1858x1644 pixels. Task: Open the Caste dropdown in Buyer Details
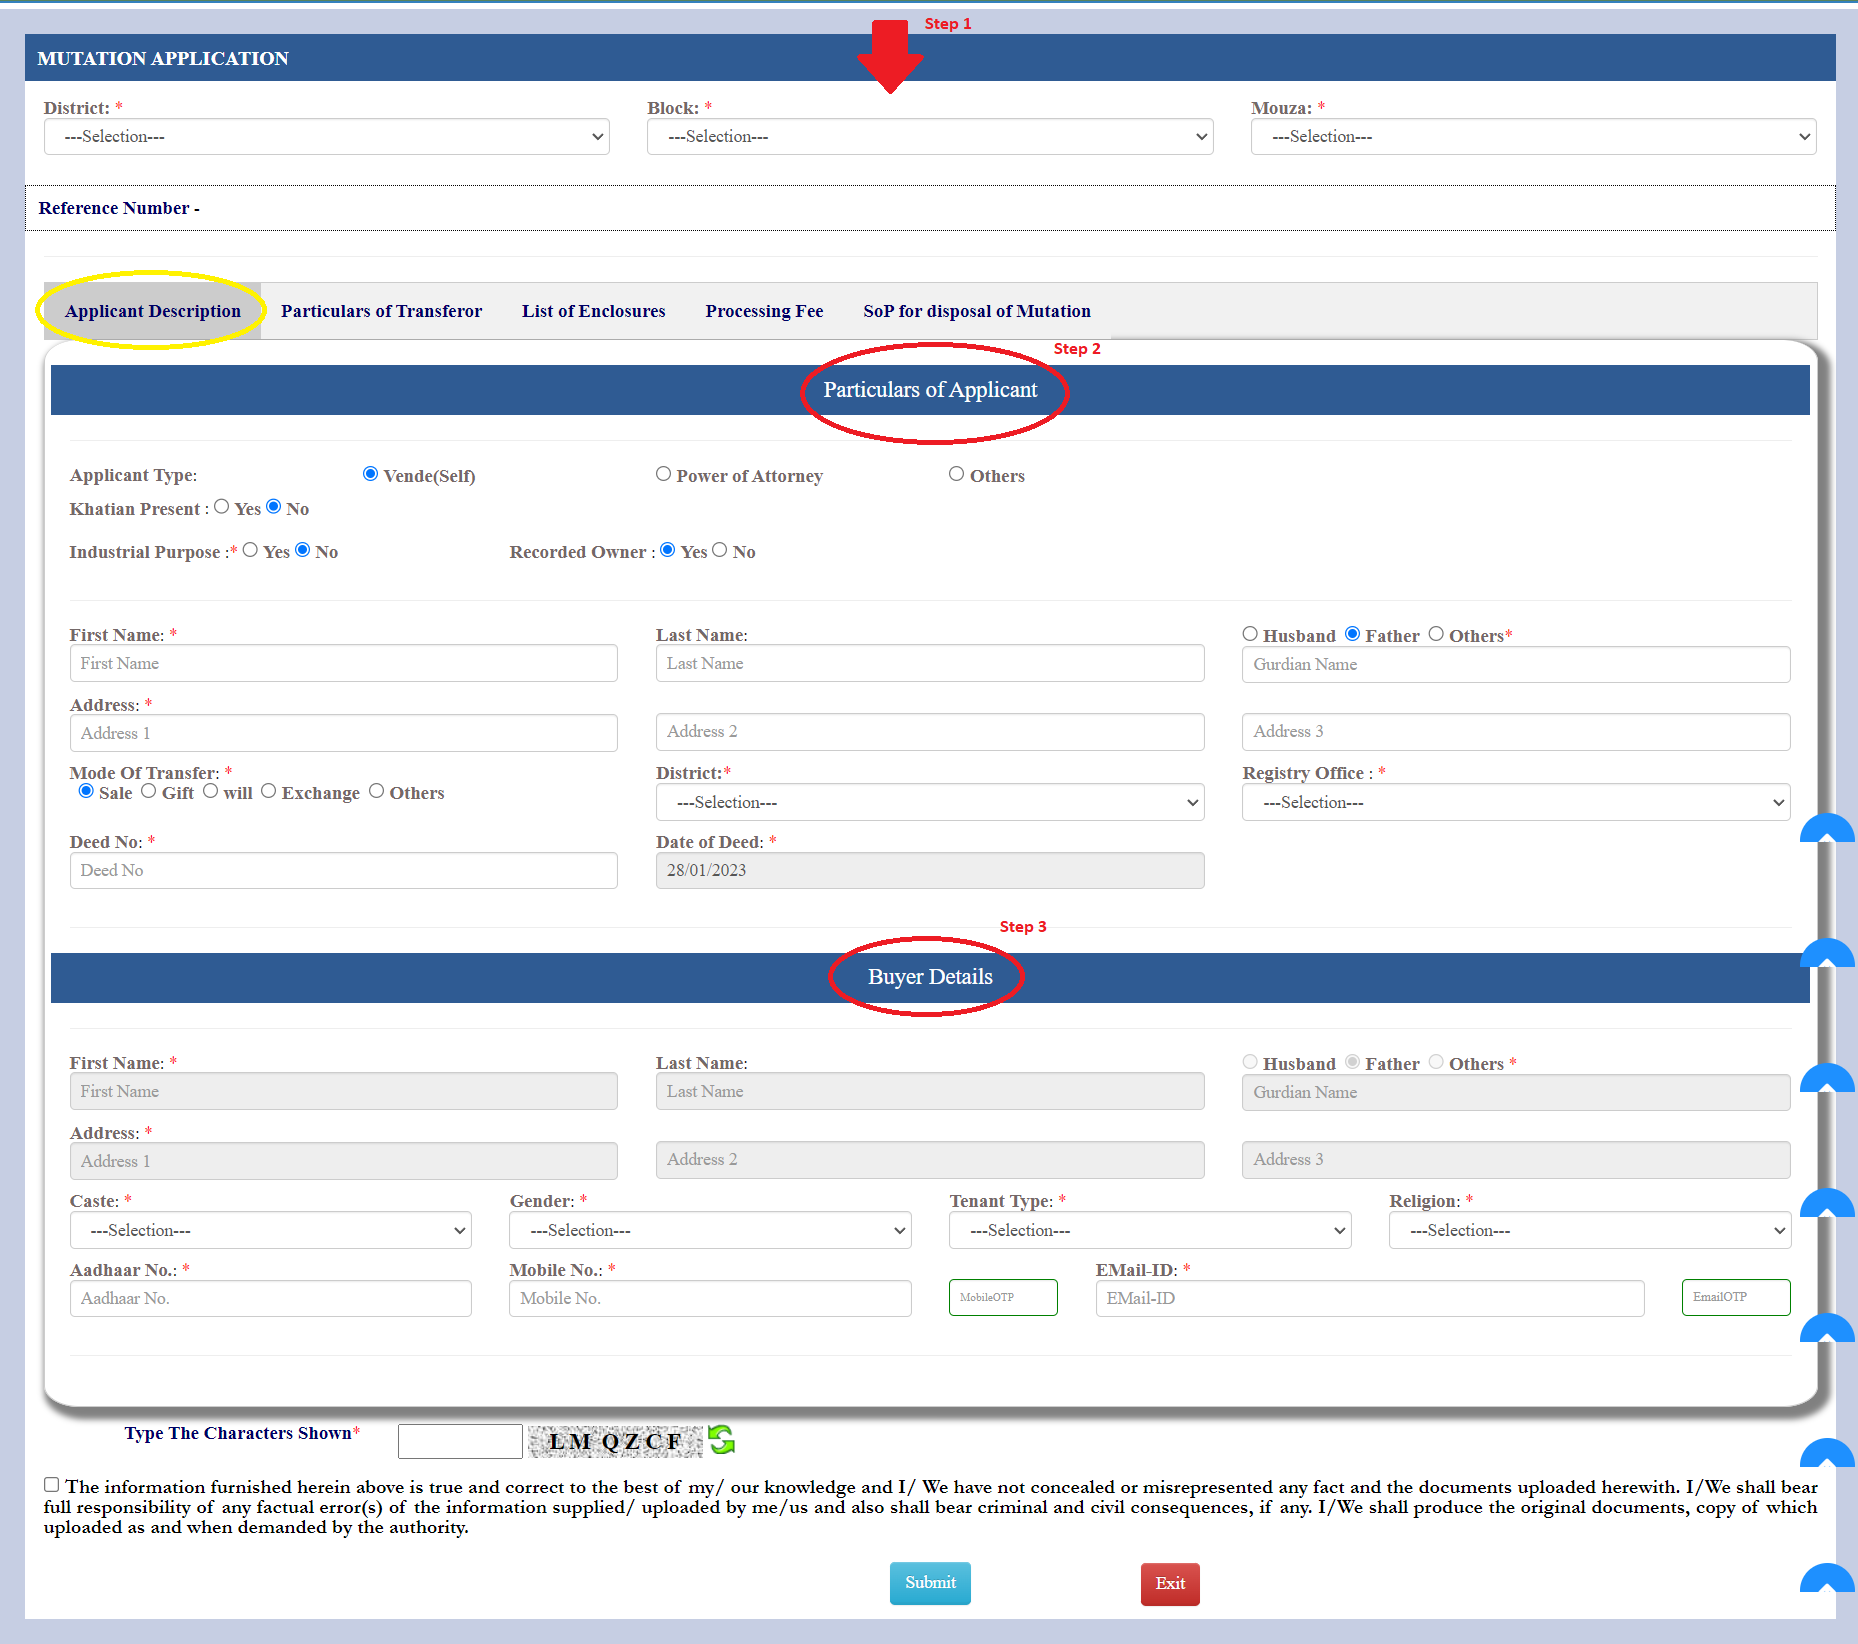270,1230
